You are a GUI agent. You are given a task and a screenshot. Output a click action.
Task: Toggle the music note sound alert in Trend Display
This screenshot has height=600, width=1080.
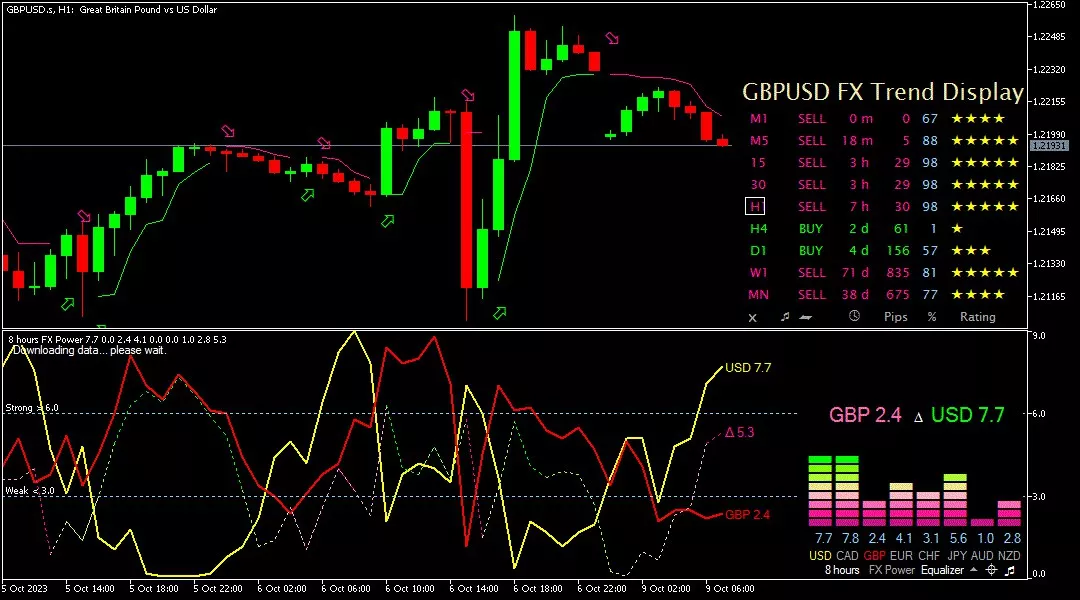pyautogui.click(x=785, y=317)
